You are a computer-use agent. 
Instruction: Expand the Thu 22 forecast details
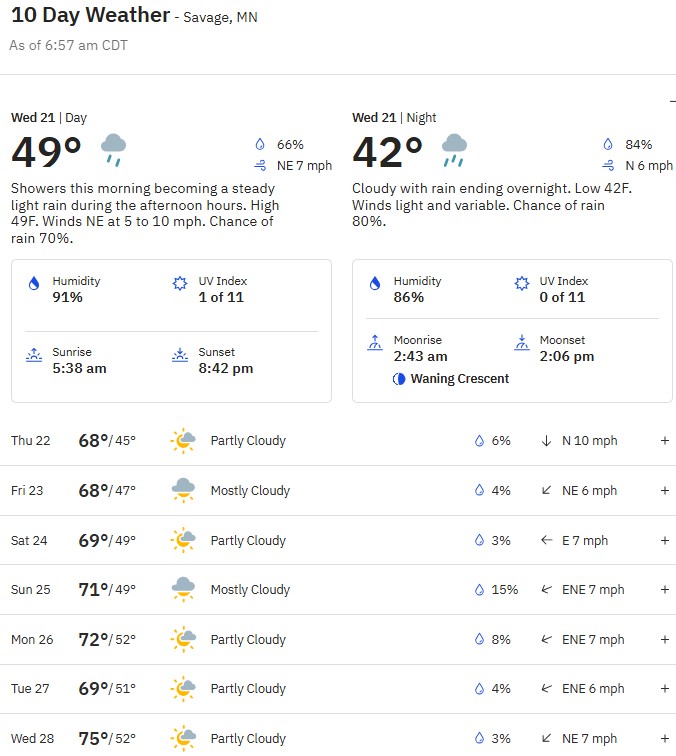pyautogui.click(x=664, y=441)
